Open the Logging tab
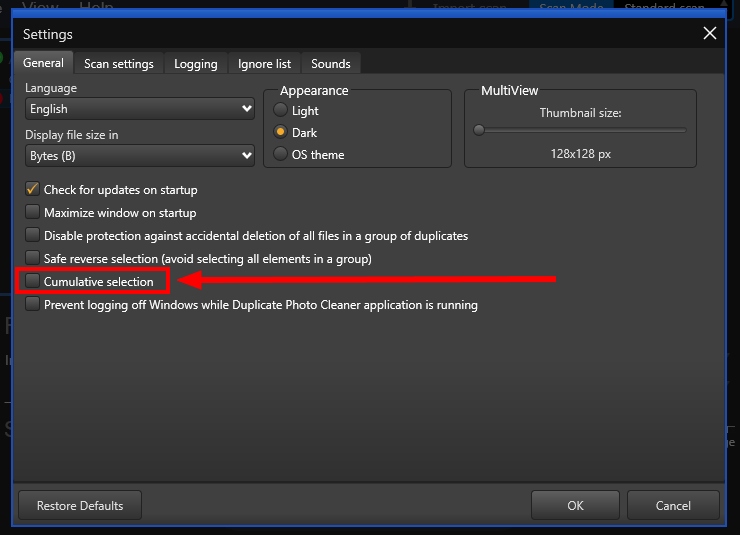The image size is (740, 535). [x=195, y=64]
